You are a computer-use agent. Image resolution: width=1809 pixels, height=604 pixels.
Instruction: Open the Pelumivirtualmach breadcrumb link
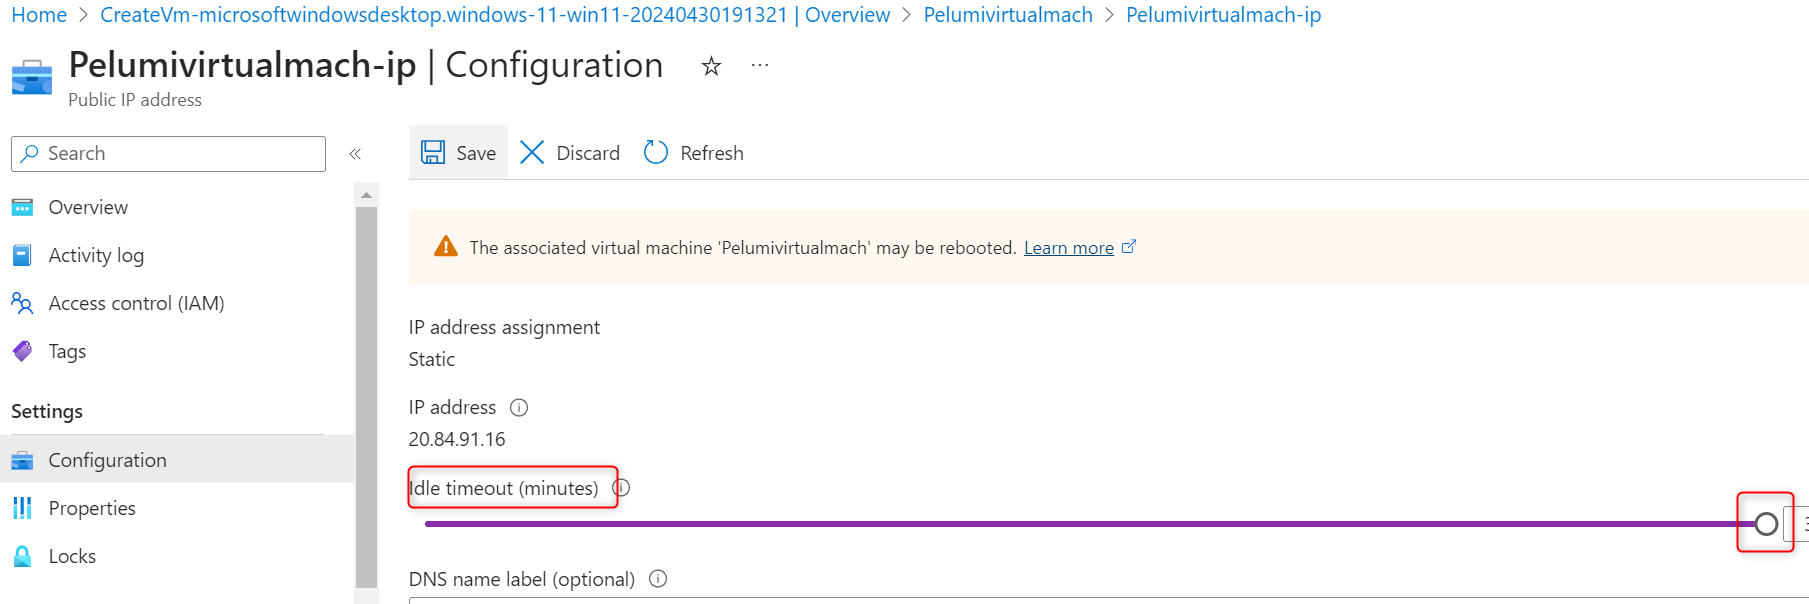[1008, 15]
